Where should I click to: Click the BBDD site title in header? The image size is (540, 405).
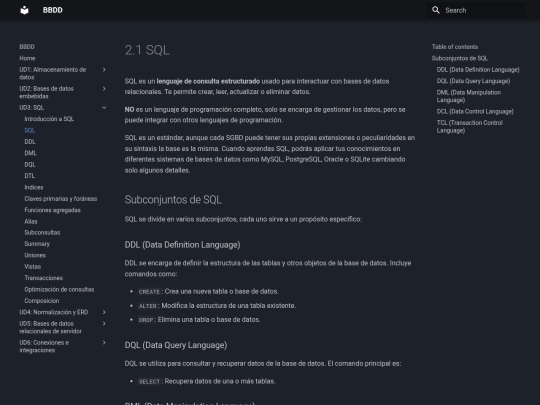click(x=53, y=10)
